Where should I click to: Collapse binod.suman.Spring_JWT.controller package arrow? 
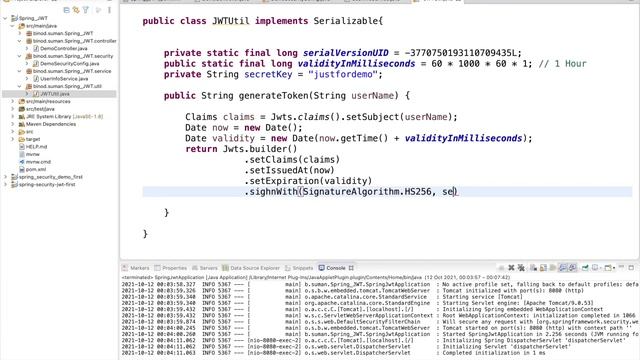(x=20, y=41)
